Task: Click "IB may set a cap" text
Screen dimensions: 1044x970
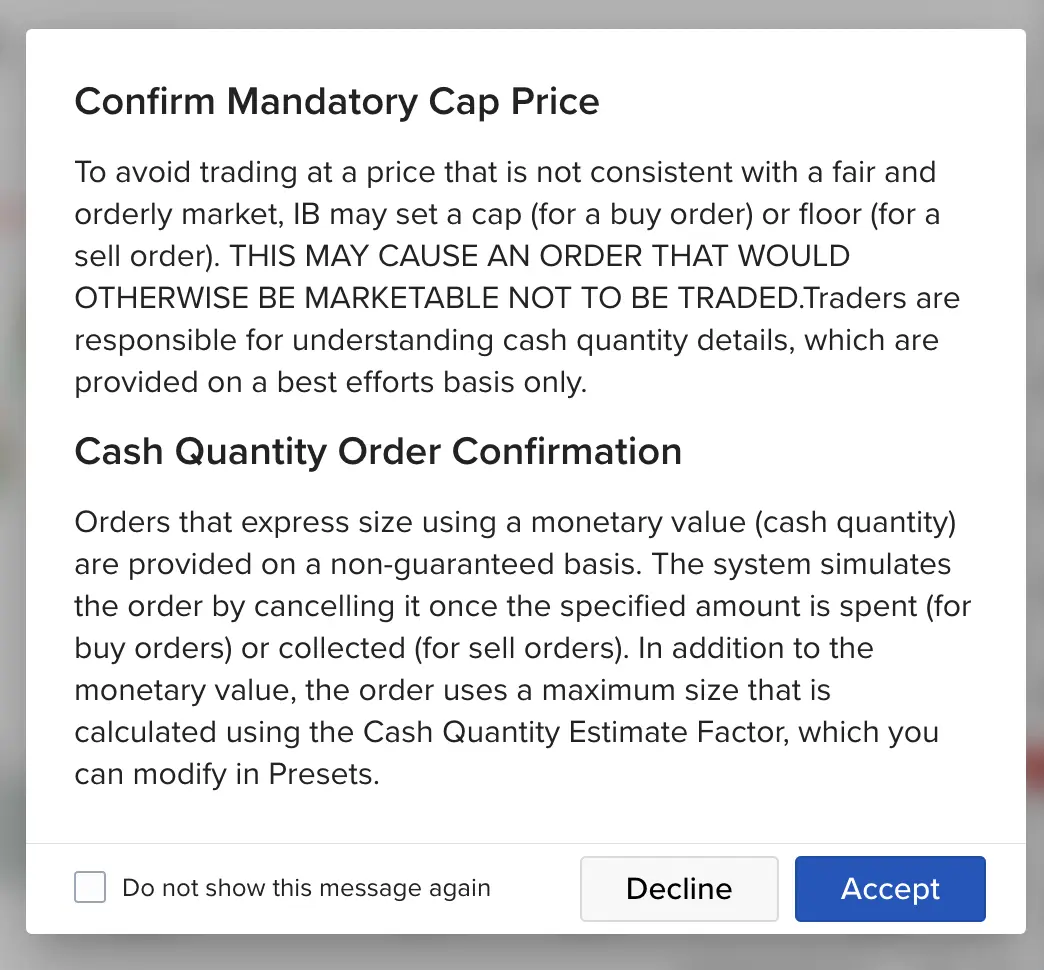Action: coord(407,214)
